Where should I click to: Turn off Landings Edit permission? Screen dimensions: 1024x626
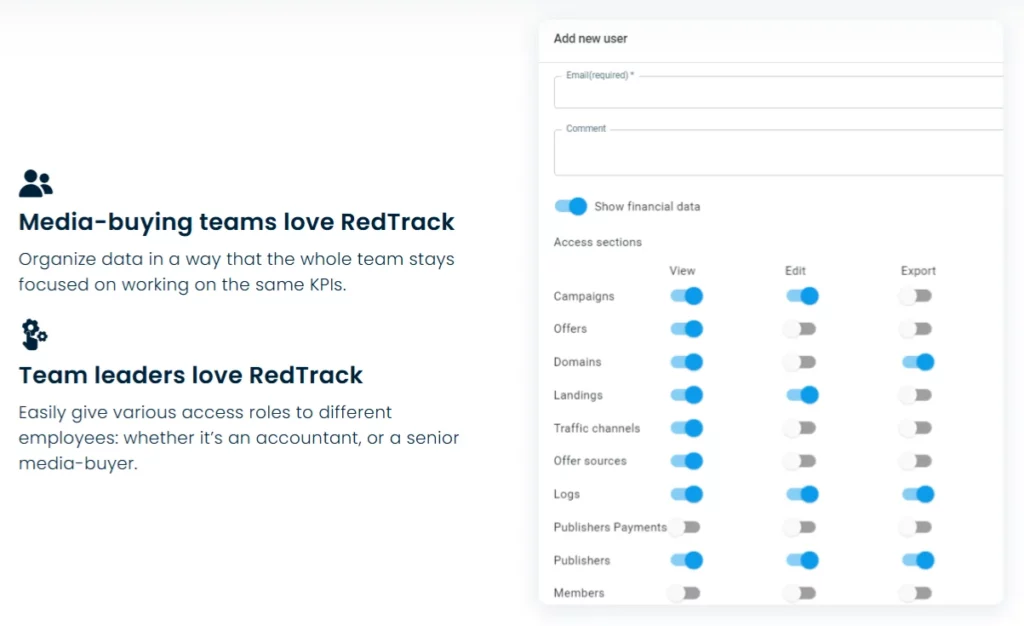click(801, 394)
